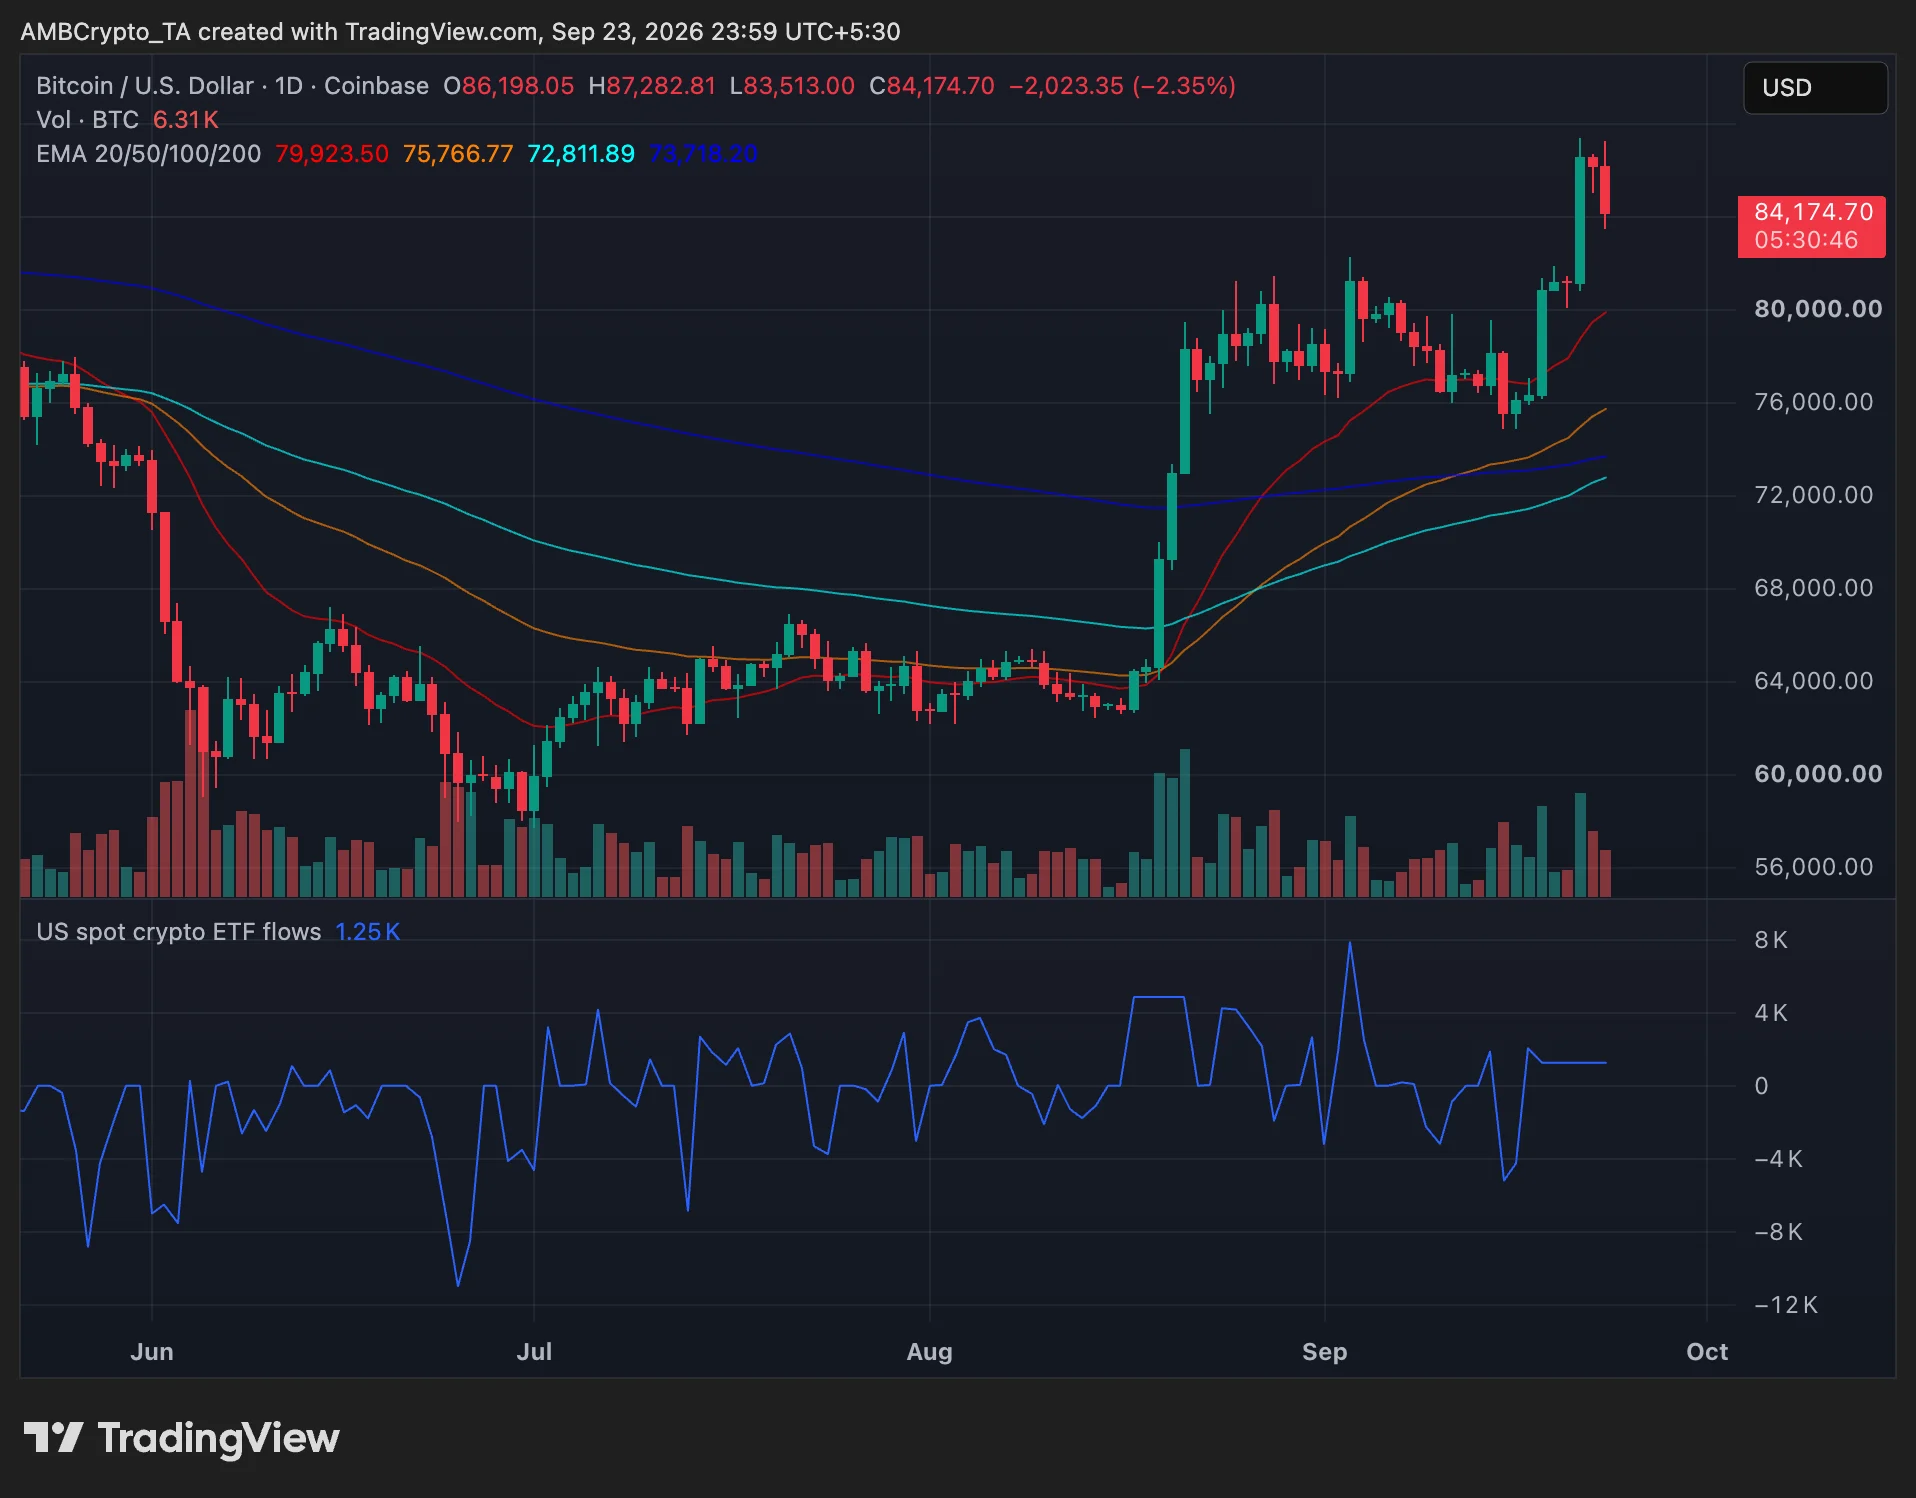Click the EMA 20/50/100/200 indicator label
The height and width of the screenshot is (1498, 1916).
[x=149, y=154]
